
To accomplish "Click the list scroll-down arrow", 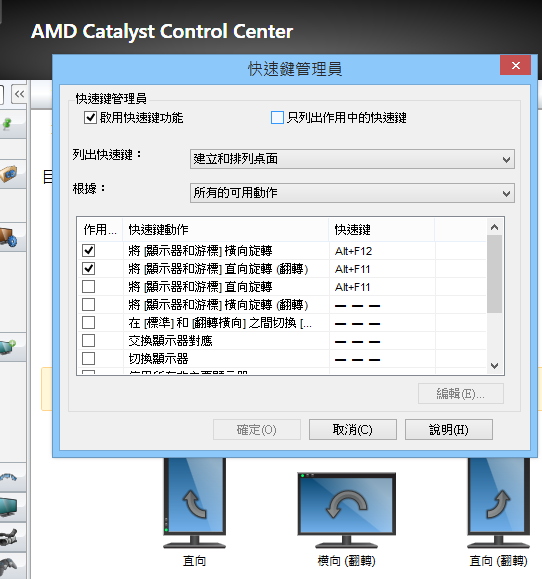I will (x=495, y=366).
